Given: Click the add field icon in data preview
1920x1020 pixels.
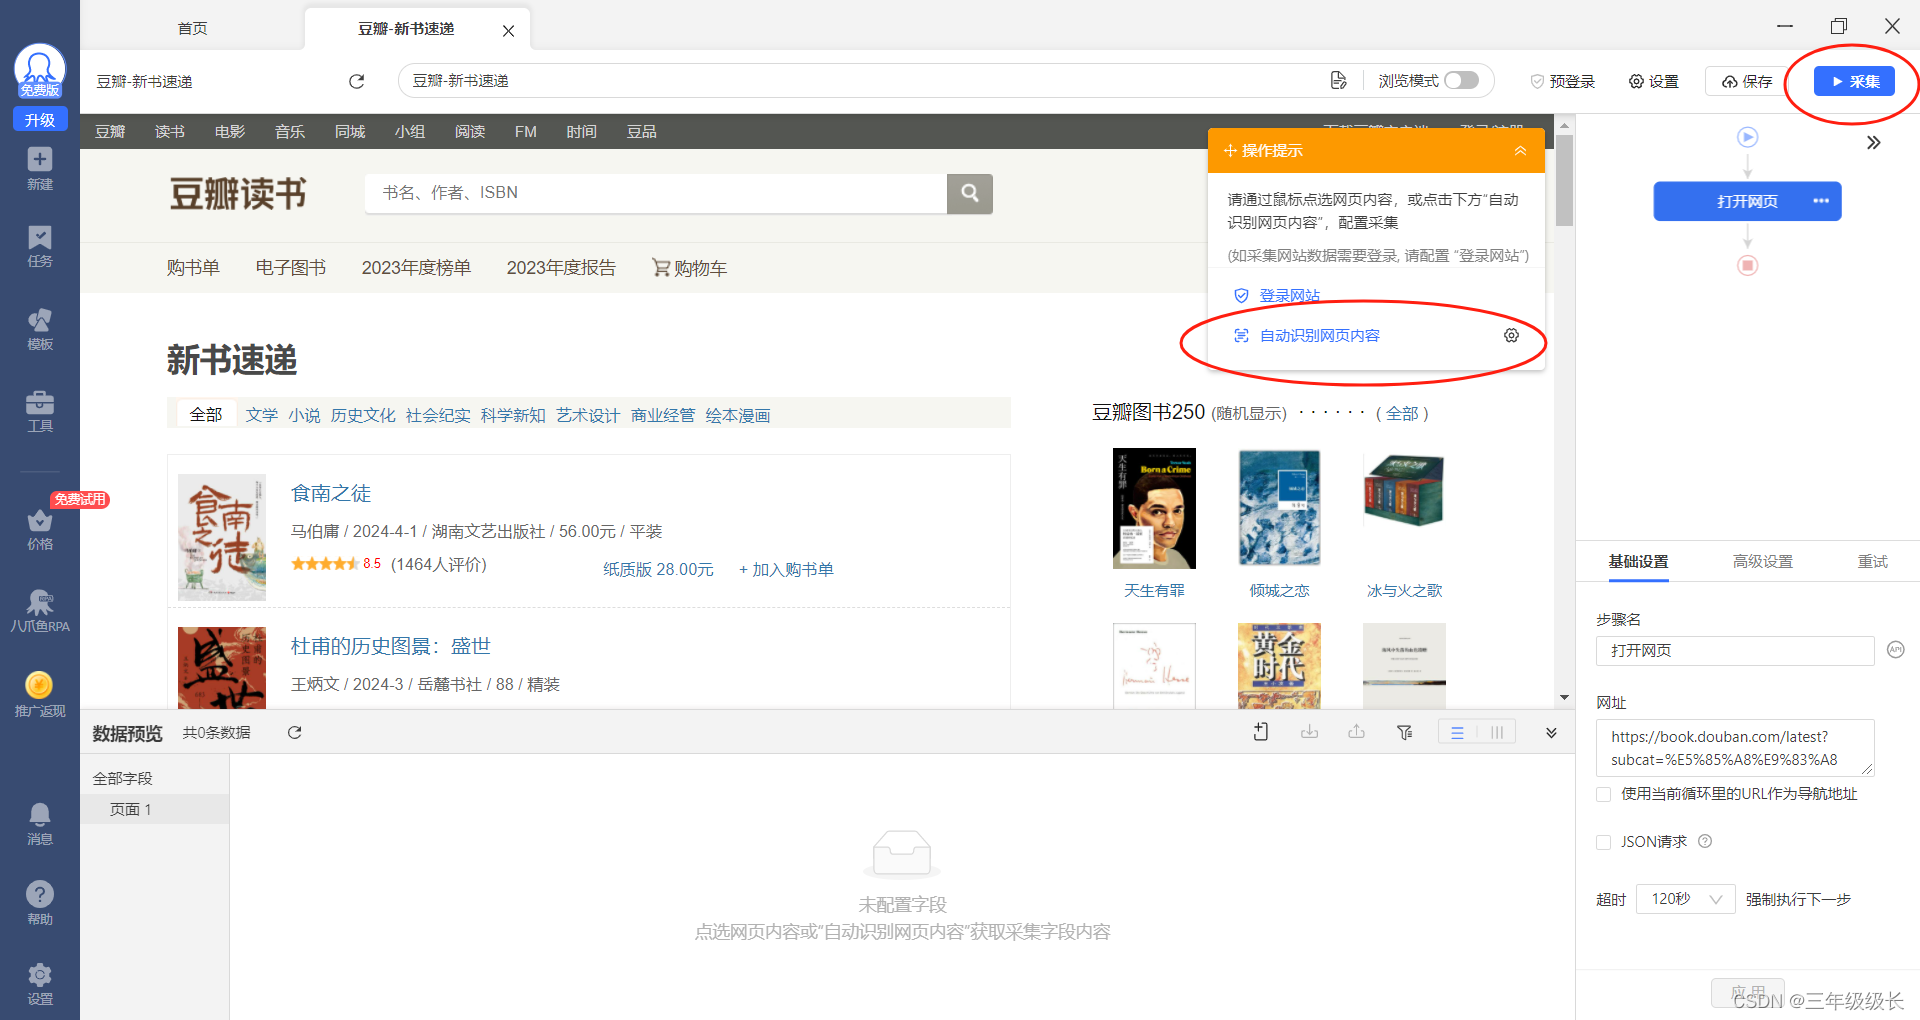Looking at the screenshot, I should tap(1261, 732).
